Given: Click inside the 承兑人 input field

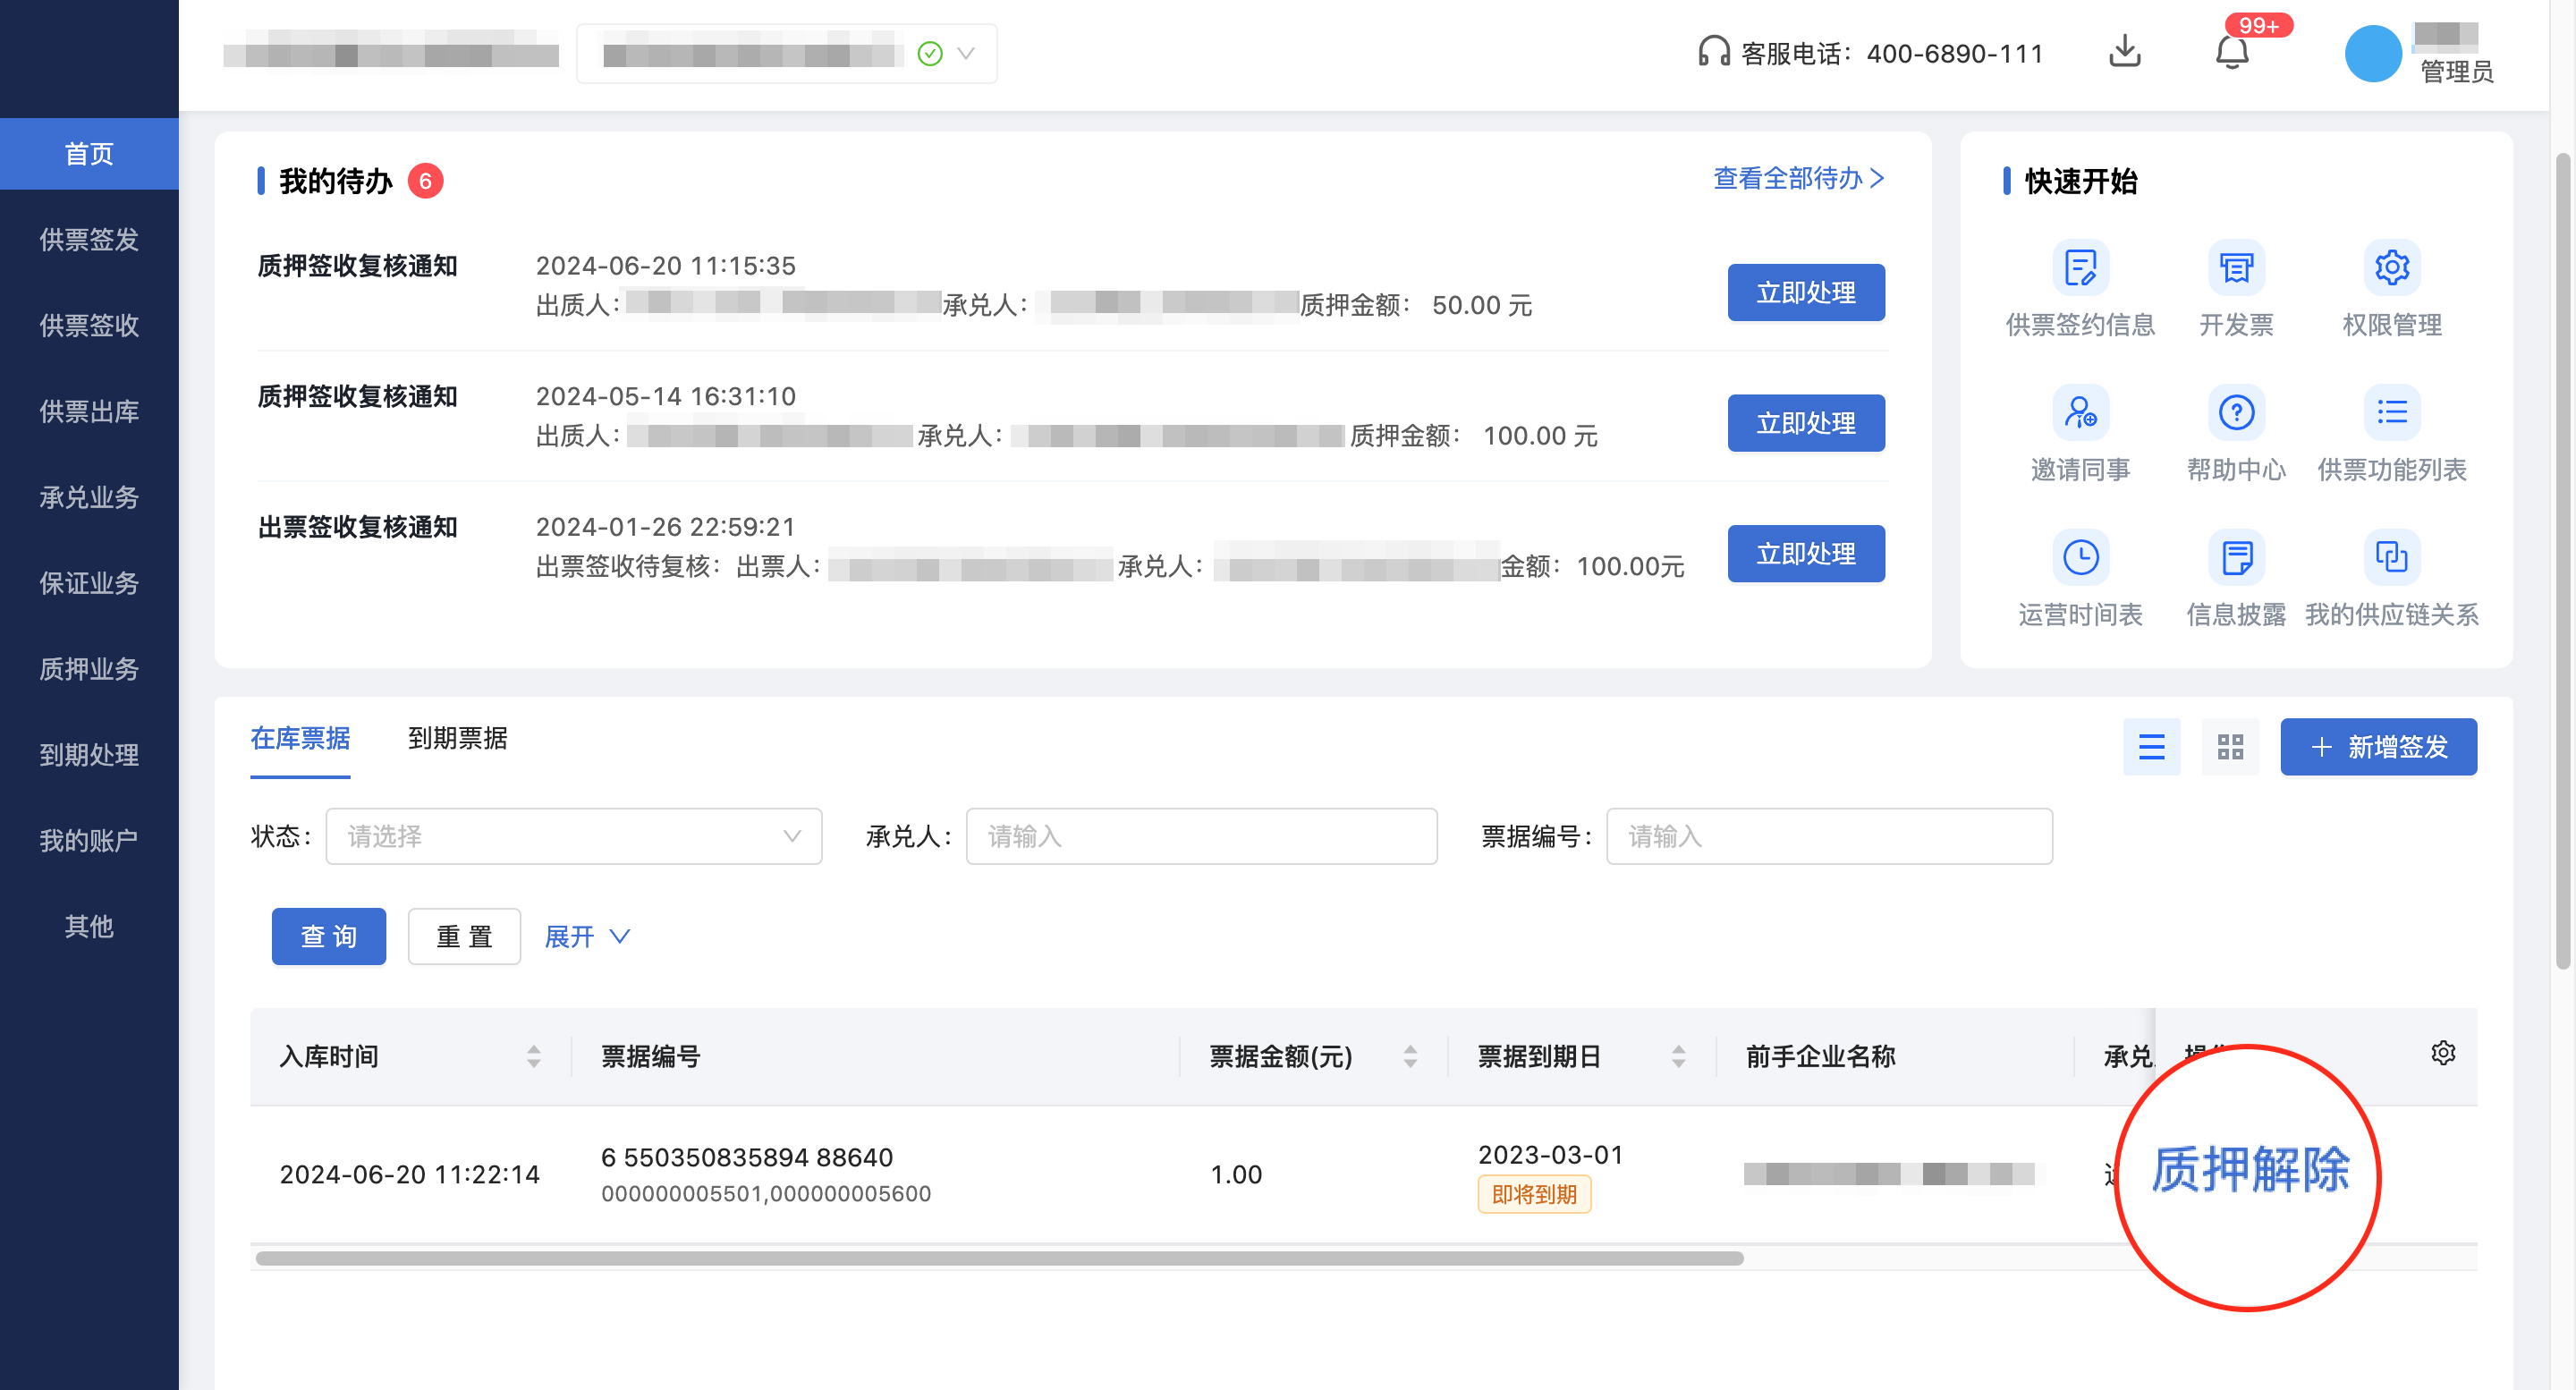Looking at the screenshot, I should pos(1200,836).
